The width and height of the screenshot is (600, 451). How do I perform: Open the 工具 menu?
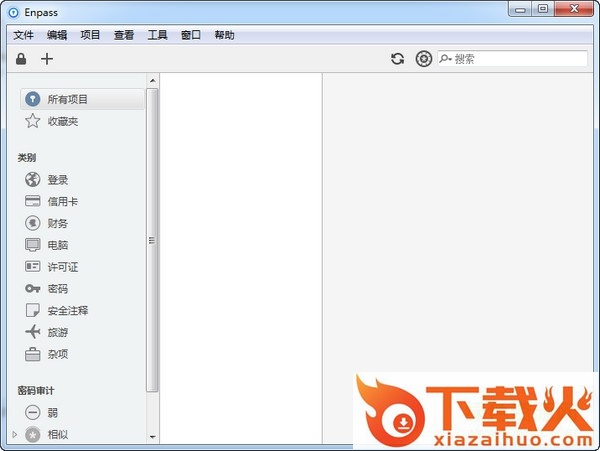[157, 35]
